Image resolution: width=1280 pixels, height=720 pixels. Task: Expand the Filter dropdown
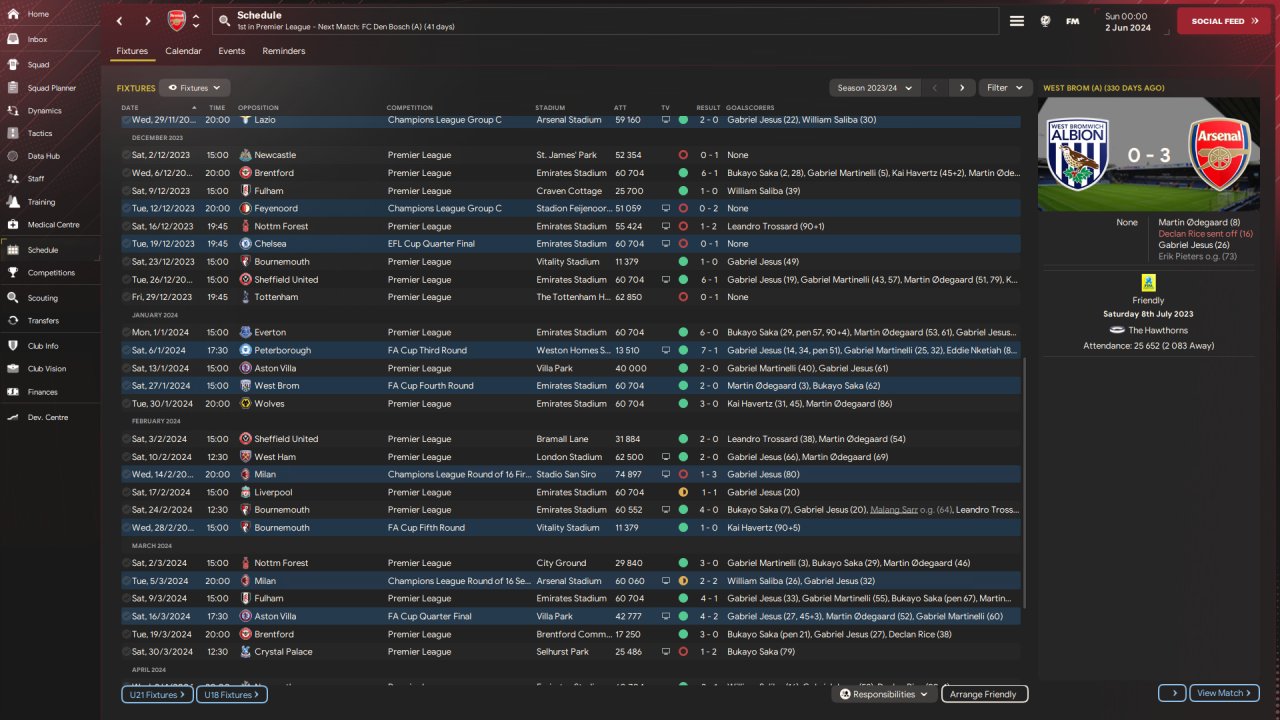[x=1005, y=88]
